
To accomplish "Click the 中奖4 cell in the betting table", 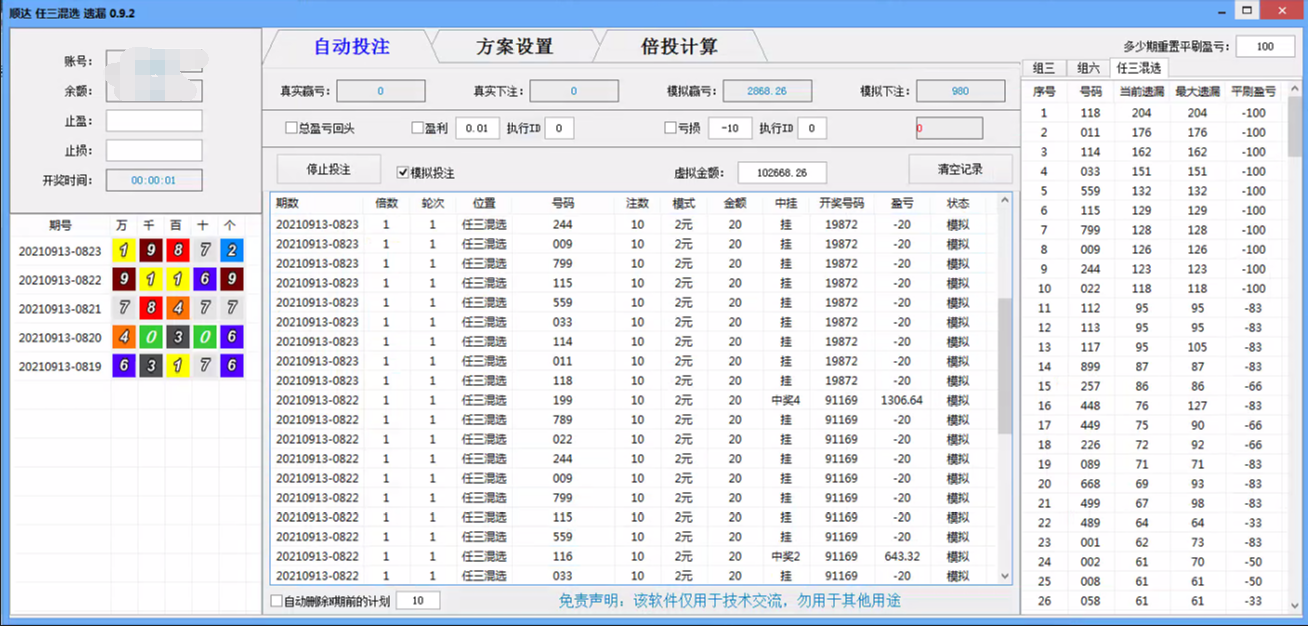I will (x=785, y=400).
